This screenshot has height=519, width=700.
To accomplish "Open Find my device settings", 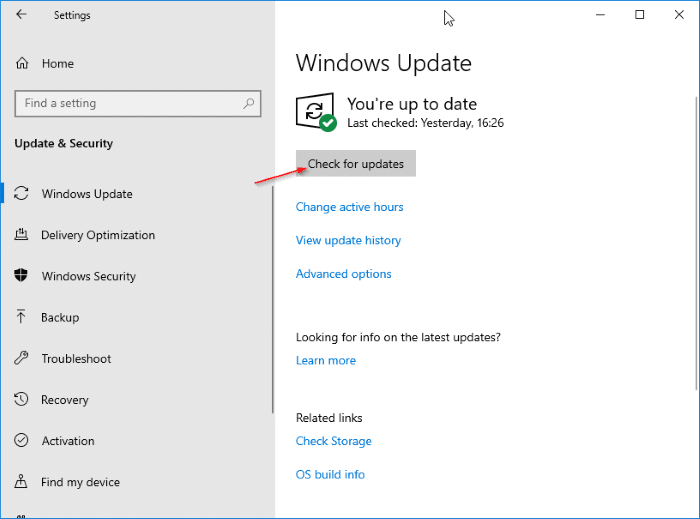I will click(x=80, y=482).
